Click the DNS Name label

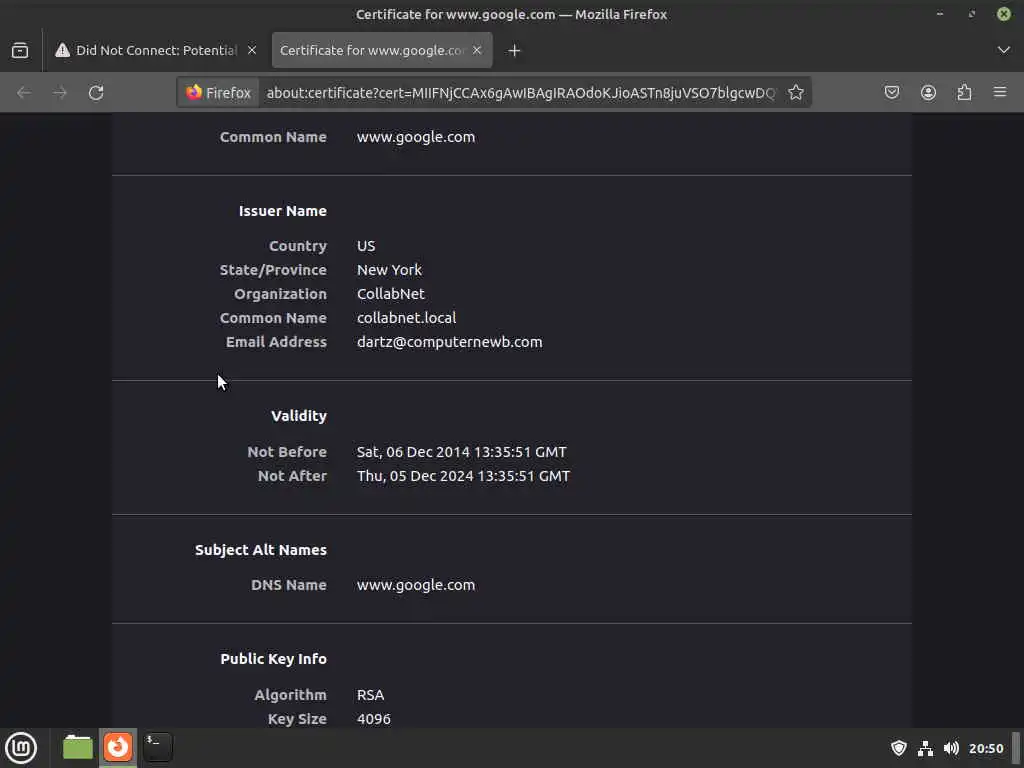click(289, 585)
